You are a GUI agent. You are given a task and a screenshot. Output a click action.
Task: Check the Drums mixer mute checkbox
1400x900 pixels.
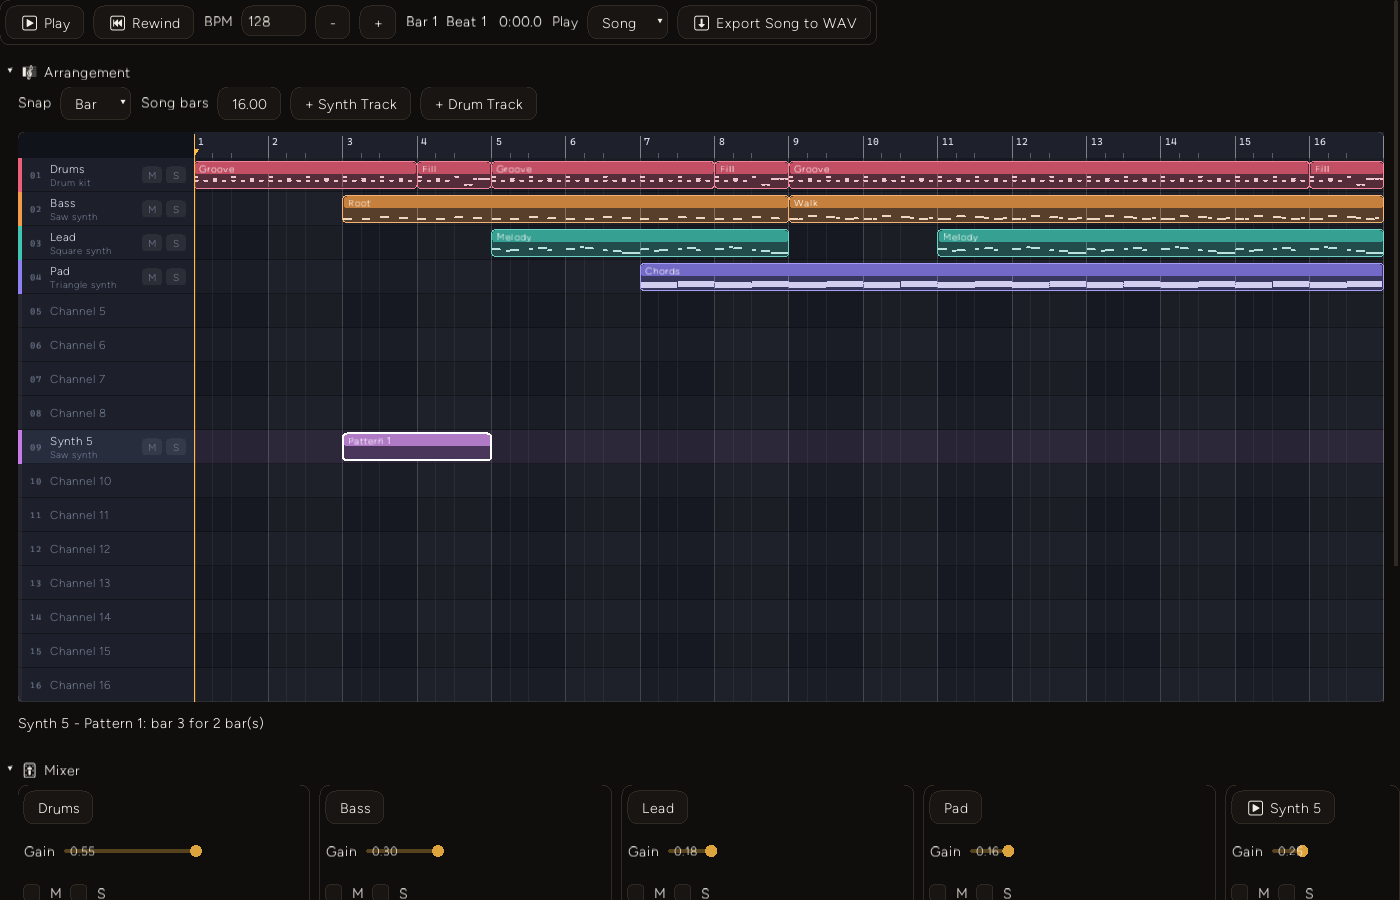pyautogui.click(x=32, y=892)
